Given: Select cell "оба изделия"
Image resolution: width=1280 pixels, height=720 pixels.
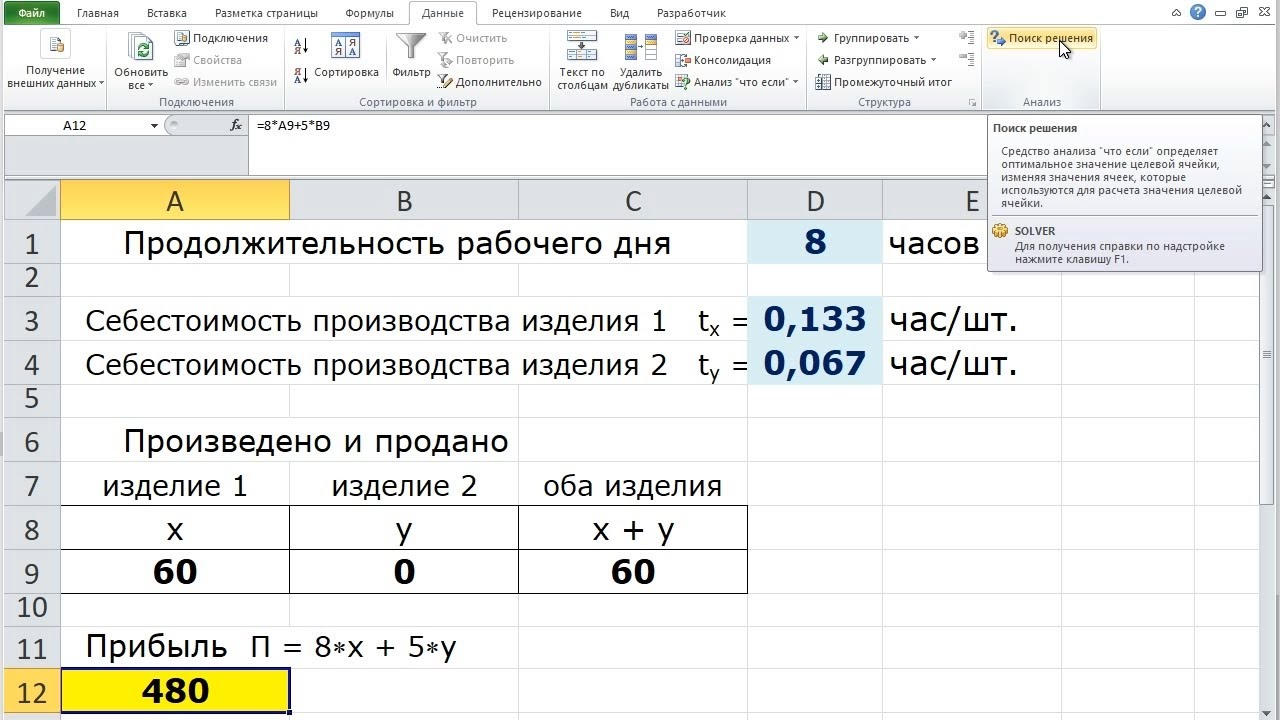Looking at the screenshot, I should [633, 486].
